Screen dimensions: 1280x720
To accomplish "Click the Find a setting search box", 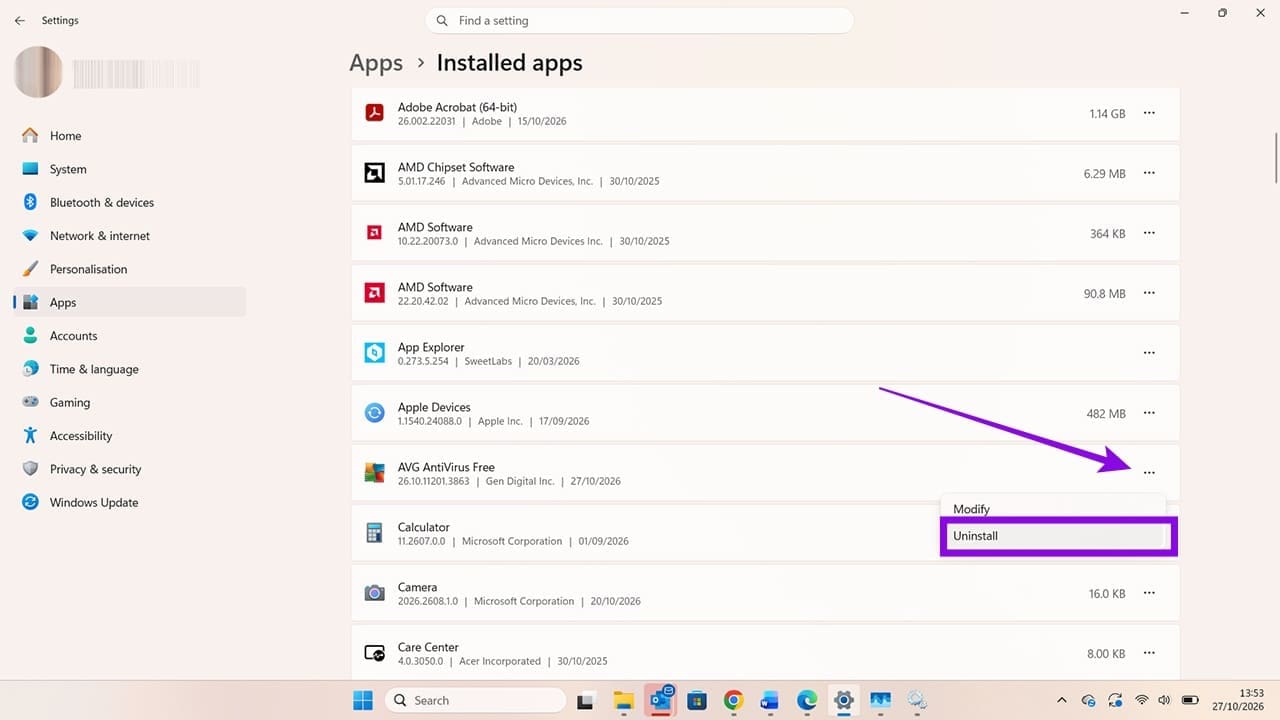I will point(640,20).
